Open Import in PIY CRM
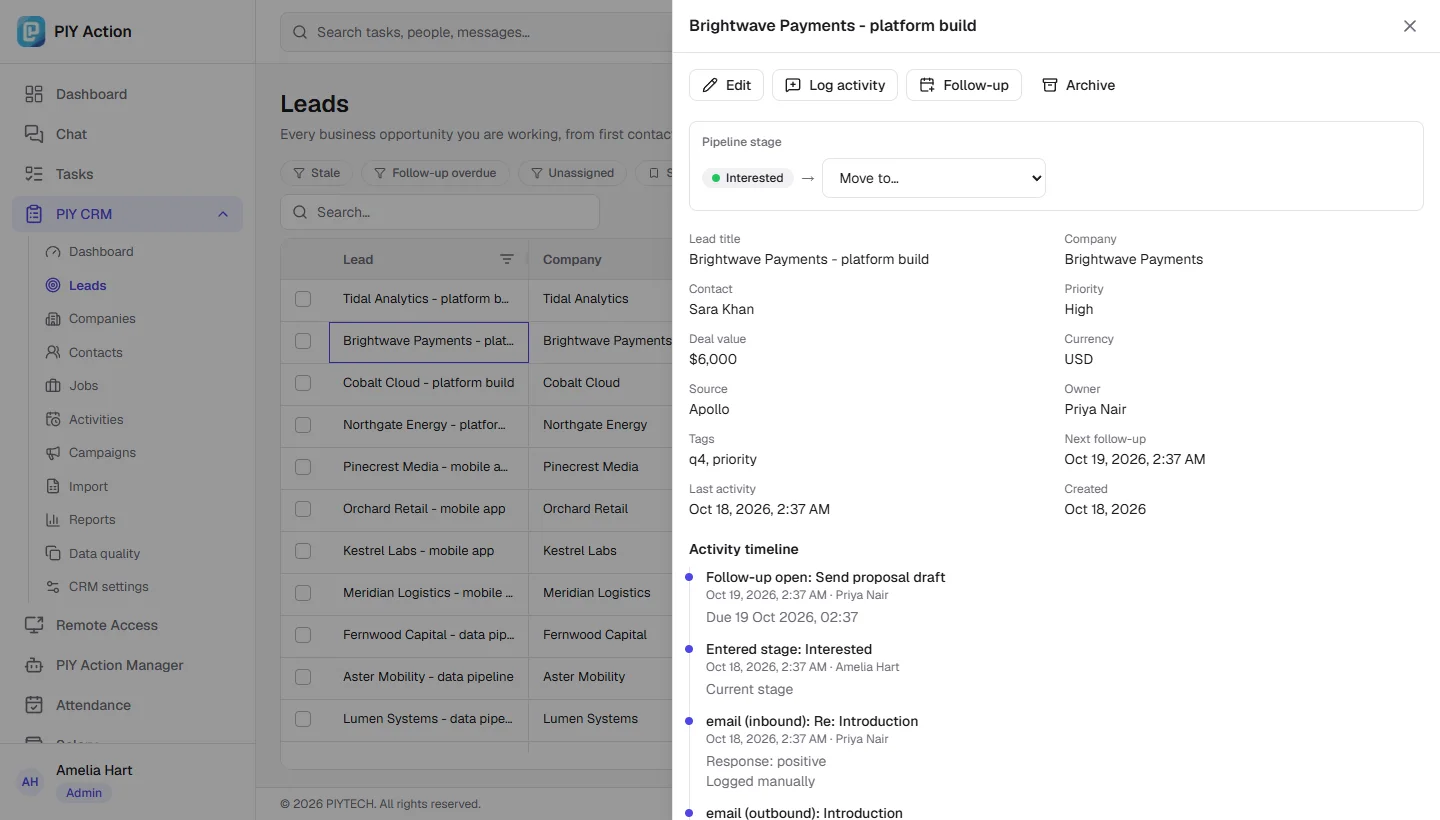This screenshot has height=820, width=1440. coord(139,486)
